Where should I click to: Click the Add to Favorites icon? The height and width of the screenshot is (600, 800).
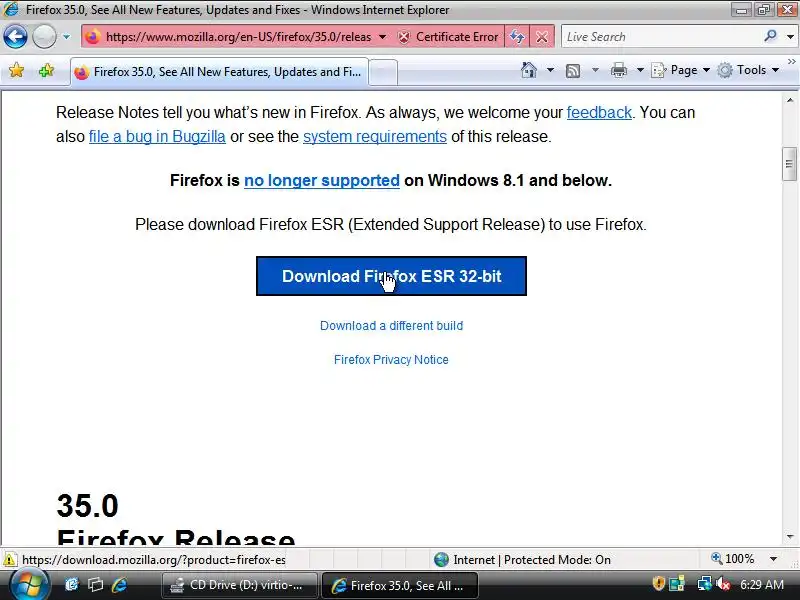(46, 70)
